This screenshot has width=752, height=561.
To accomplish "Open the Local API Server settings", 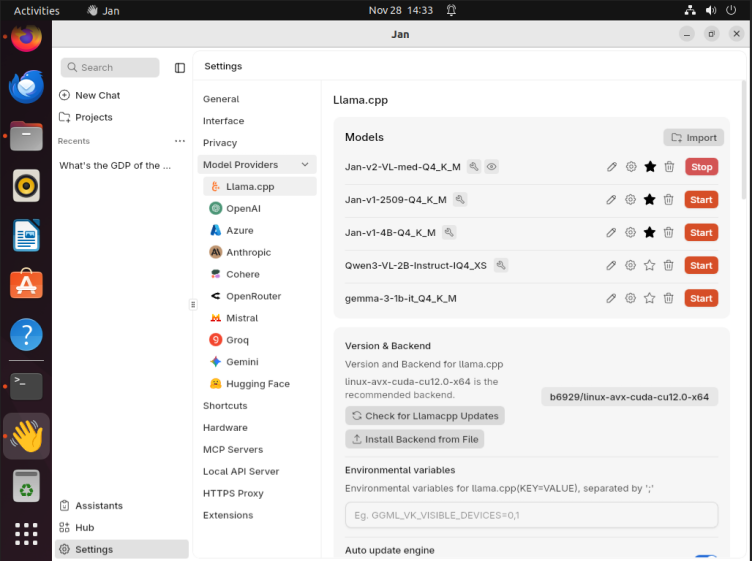I will pyautogui.click(x=241, y=471).
